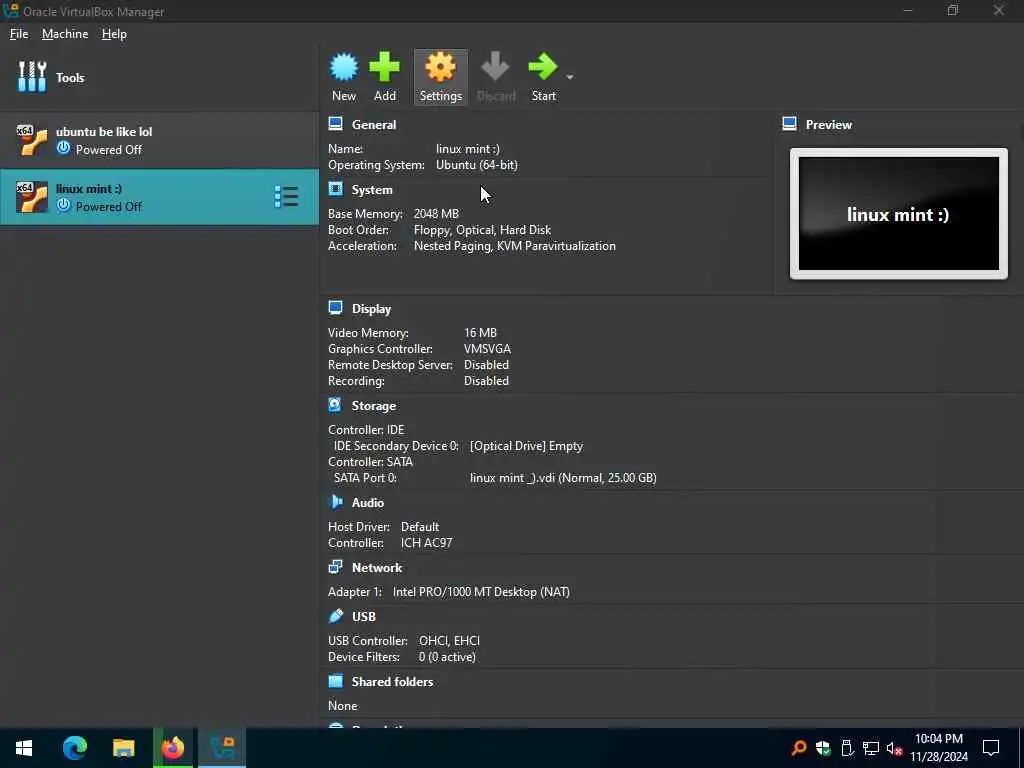The width and height of the screenshot is (1024, 768).
Task: Click the Display section monitor icon
Action: pos(336,308)
